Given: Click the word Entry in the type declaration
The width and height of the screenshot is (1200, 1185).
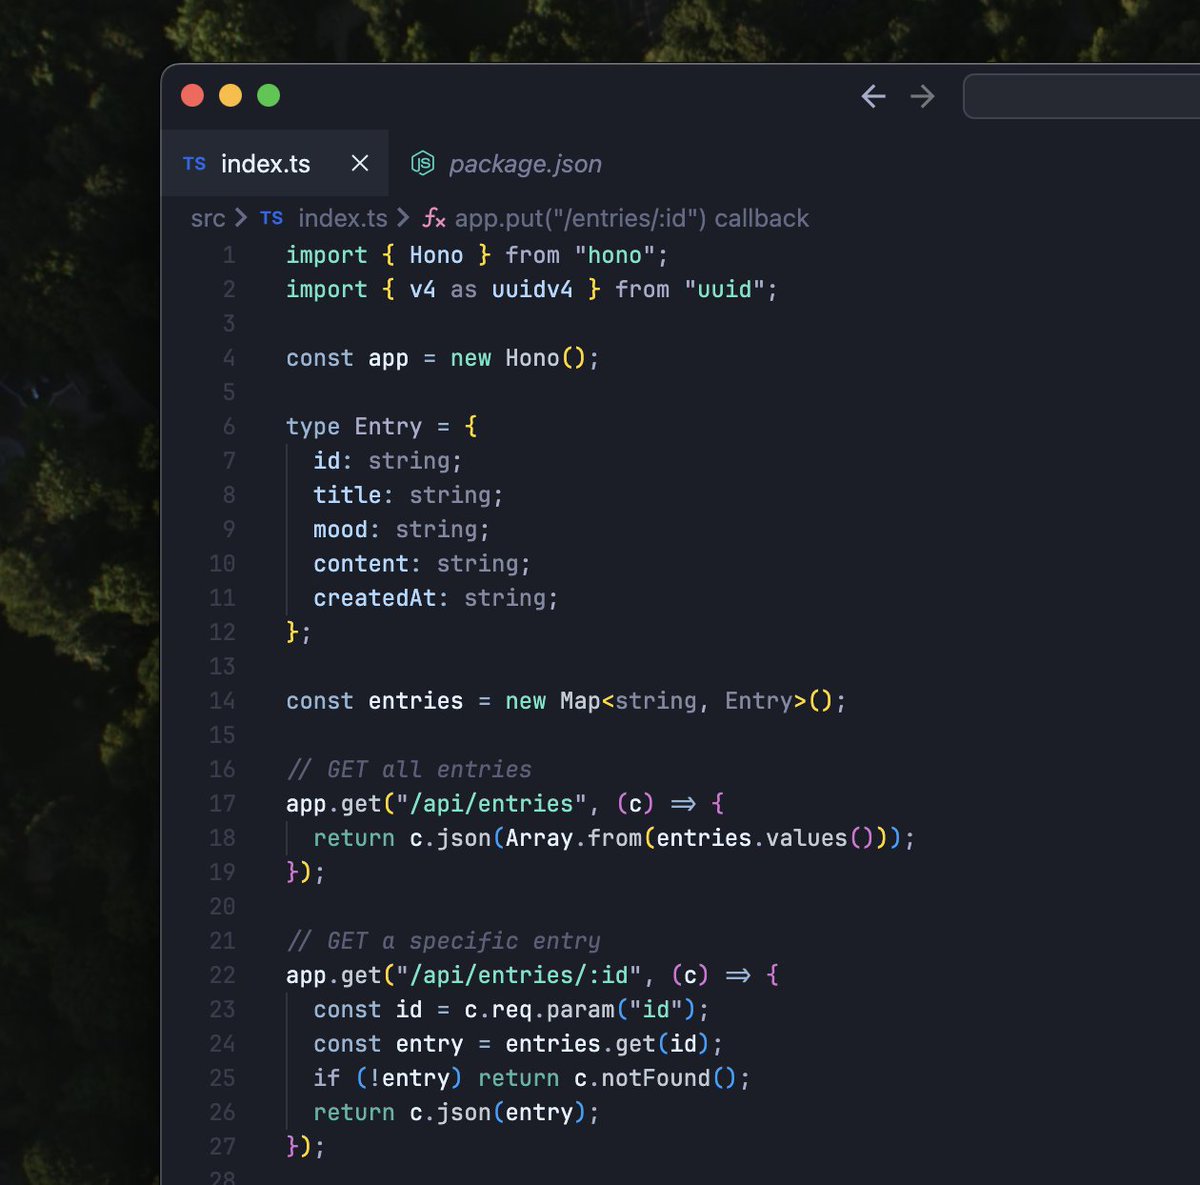Looking at the screenshot, I should pyautogui.click(x=388, y=426).
